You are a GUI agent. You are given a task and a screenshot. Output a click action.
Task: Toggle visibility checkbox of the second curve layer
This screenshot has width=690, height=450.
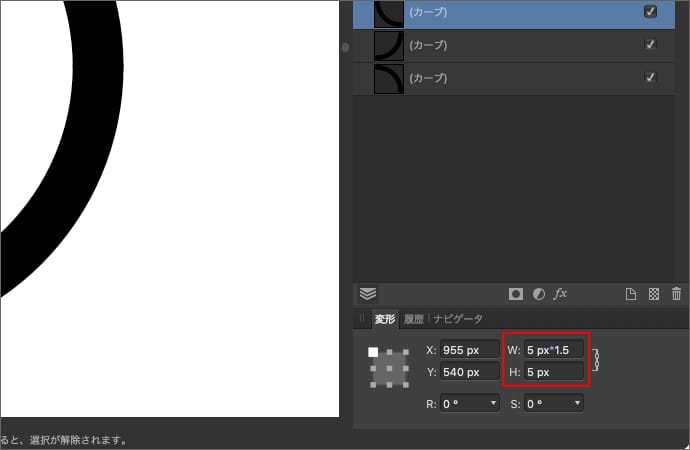pos(651,45)
